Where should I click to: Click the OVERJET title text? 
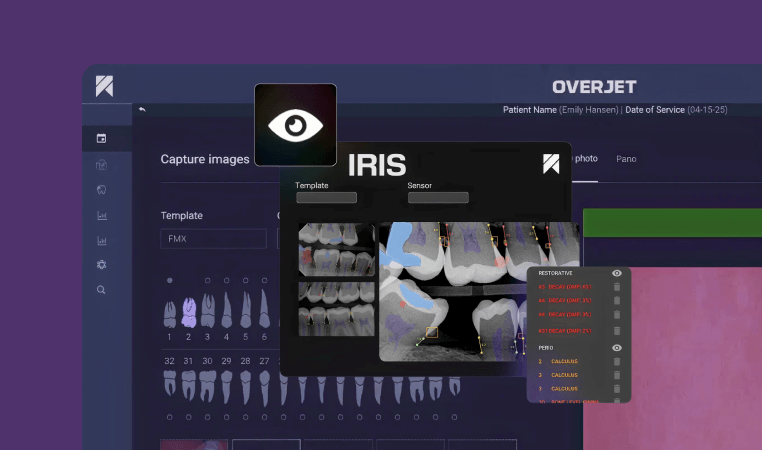594,87
